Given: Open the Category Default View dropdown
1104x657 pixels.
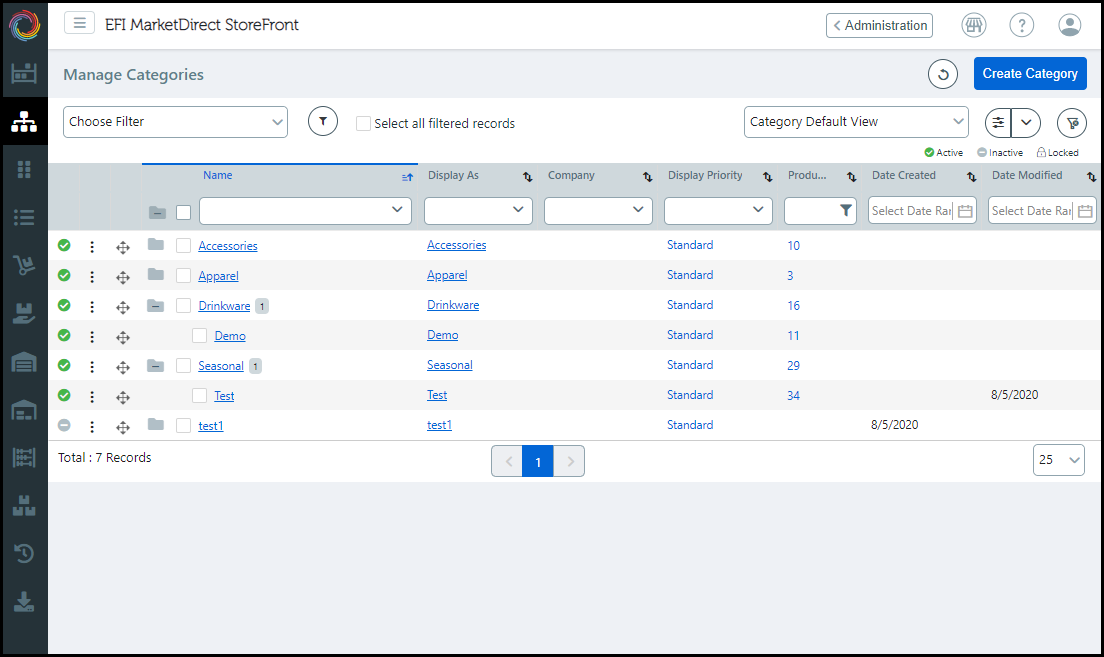Looking at the screenshot, I should click(856, 122).
